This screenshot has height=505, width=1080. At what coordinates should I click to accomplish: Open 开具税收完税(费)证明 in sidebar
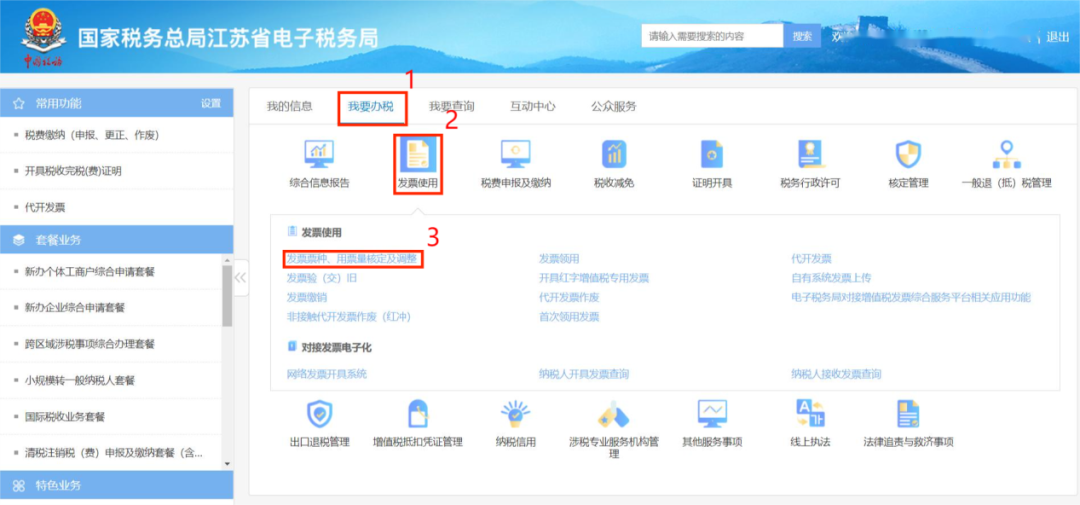(x=73, y=172)
